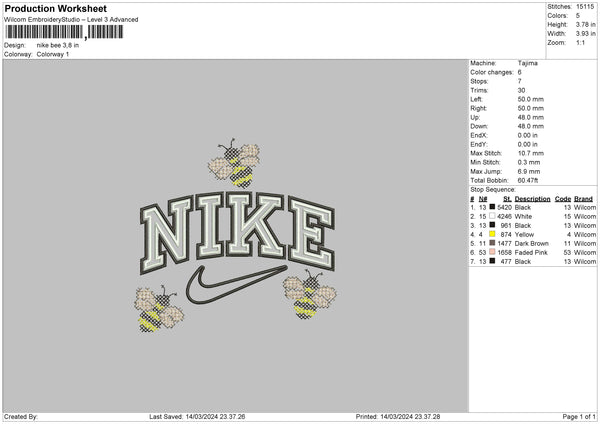
Task: Click the 'Created By:' footer label
Action: click(x=21, y=416)
